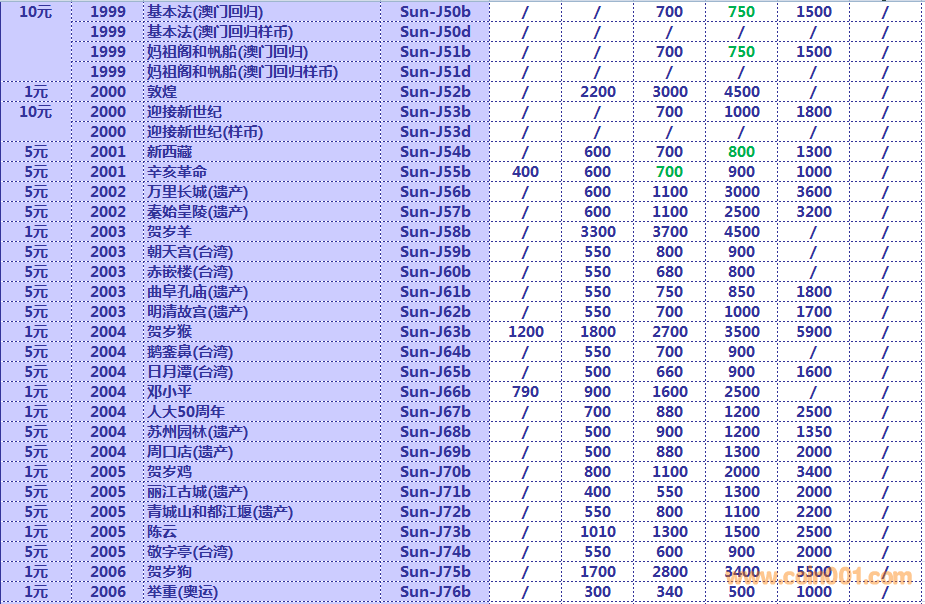Click the Sun-J50b catalog code cell
Screen dimensions: 925x604
coord(434,12)
